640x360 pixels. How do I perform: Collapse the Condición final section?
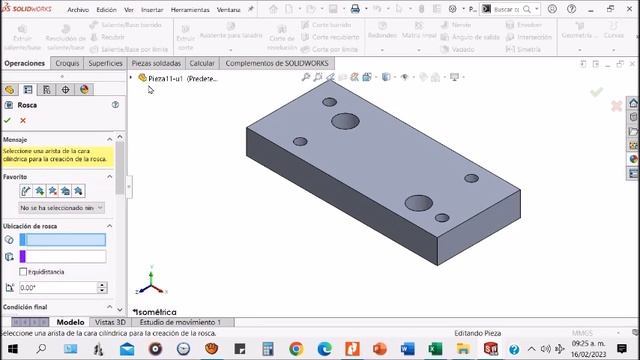[109, 307]
